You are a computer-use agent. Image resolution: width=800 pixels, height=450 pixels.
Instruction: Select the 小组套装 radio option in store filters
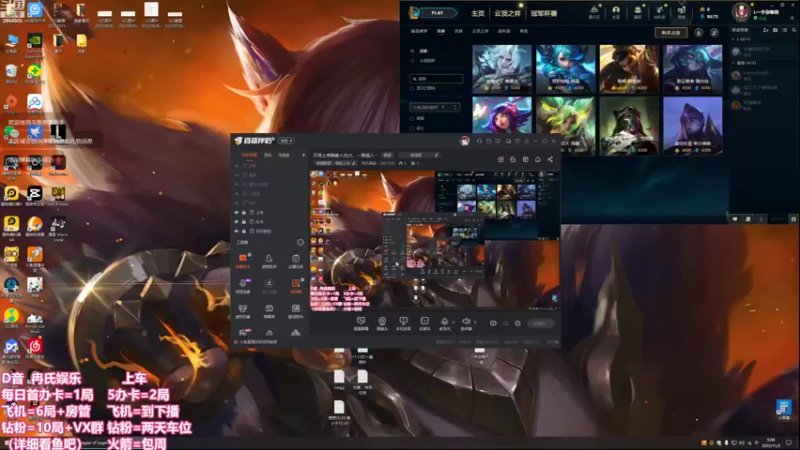[x=413, y=61]
